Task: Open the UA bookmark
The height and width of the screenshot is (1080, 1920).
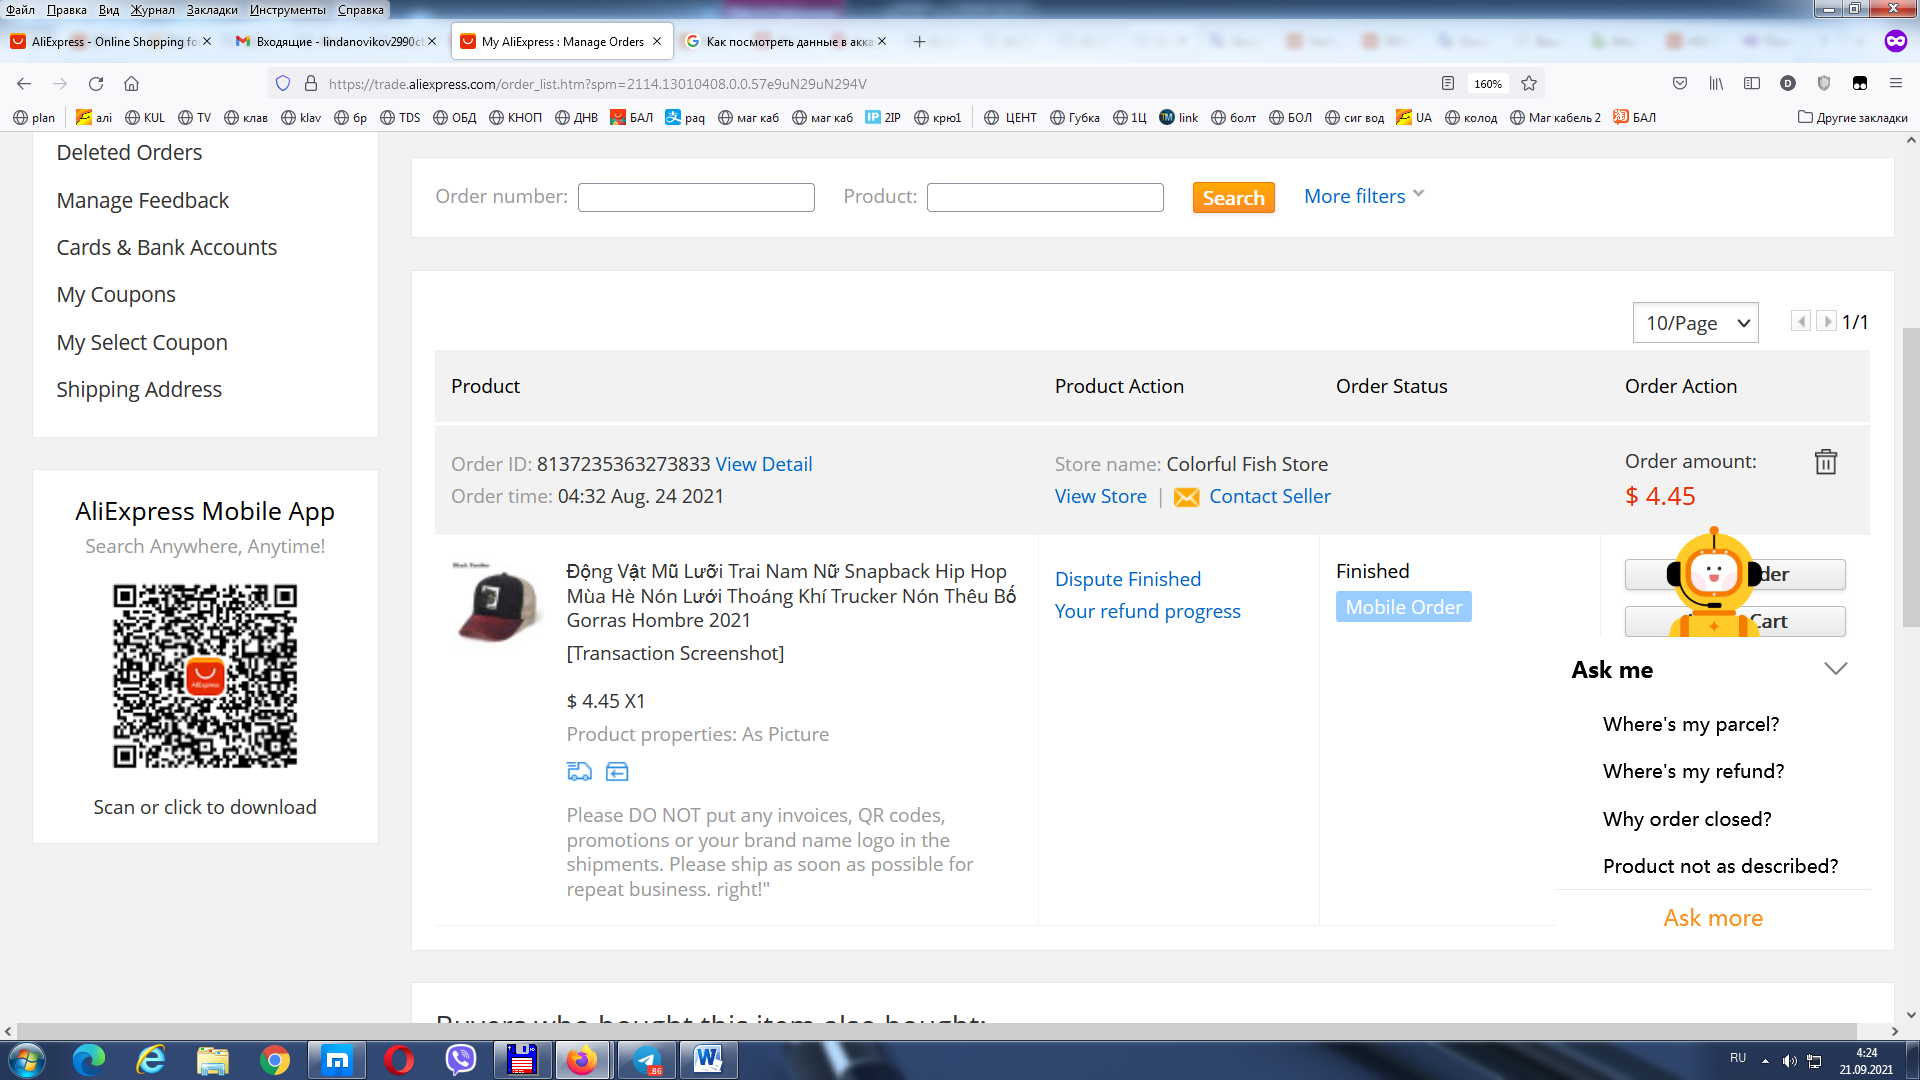Action: pyautogui.click(x=1414, y=118)
